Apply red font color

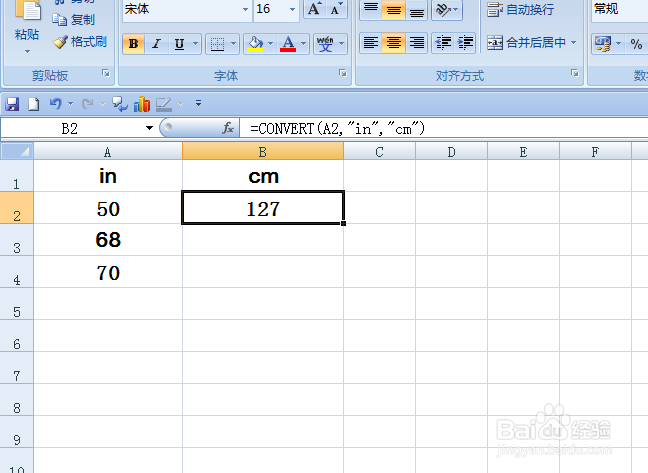point(288,44)
